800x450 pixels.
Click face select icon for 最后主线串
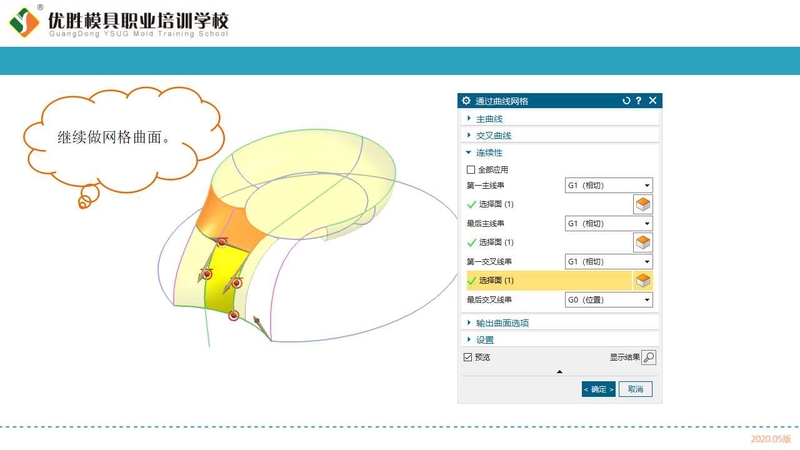coord(643,242)
